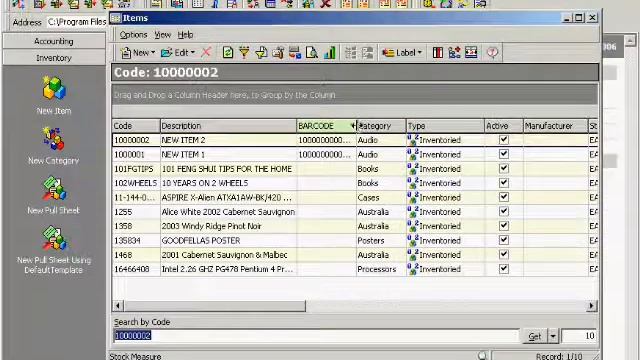The width and height of the screenshot is (640, 360).
Task: Click the blue tree-with-star icon
Action: point(454,52)
